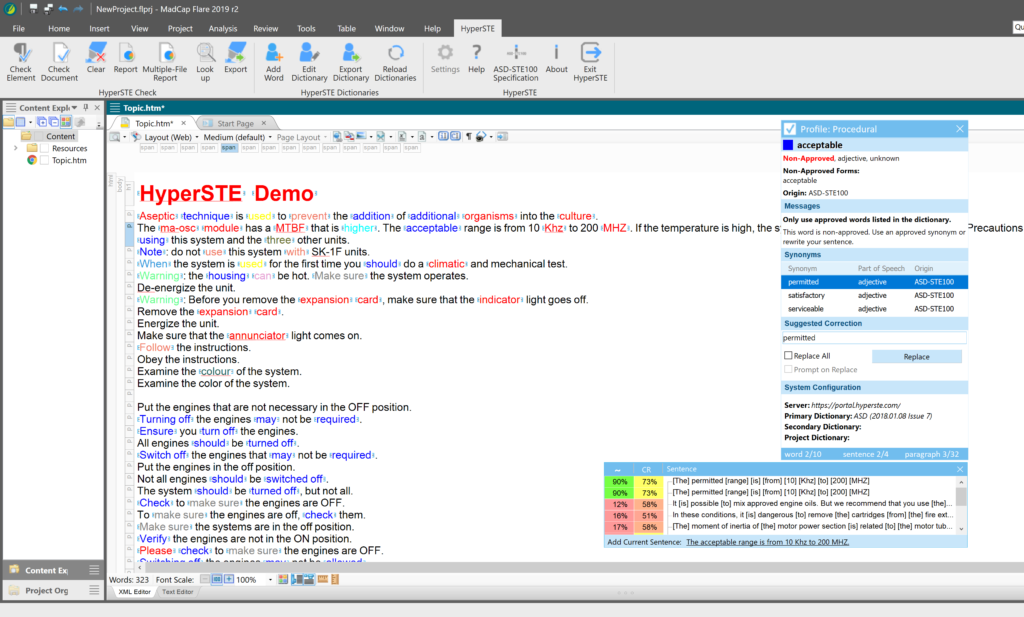The image size is (1024, 617).
Task: Open the Analysis ribbon tab
Action: [x=223, y=28]
